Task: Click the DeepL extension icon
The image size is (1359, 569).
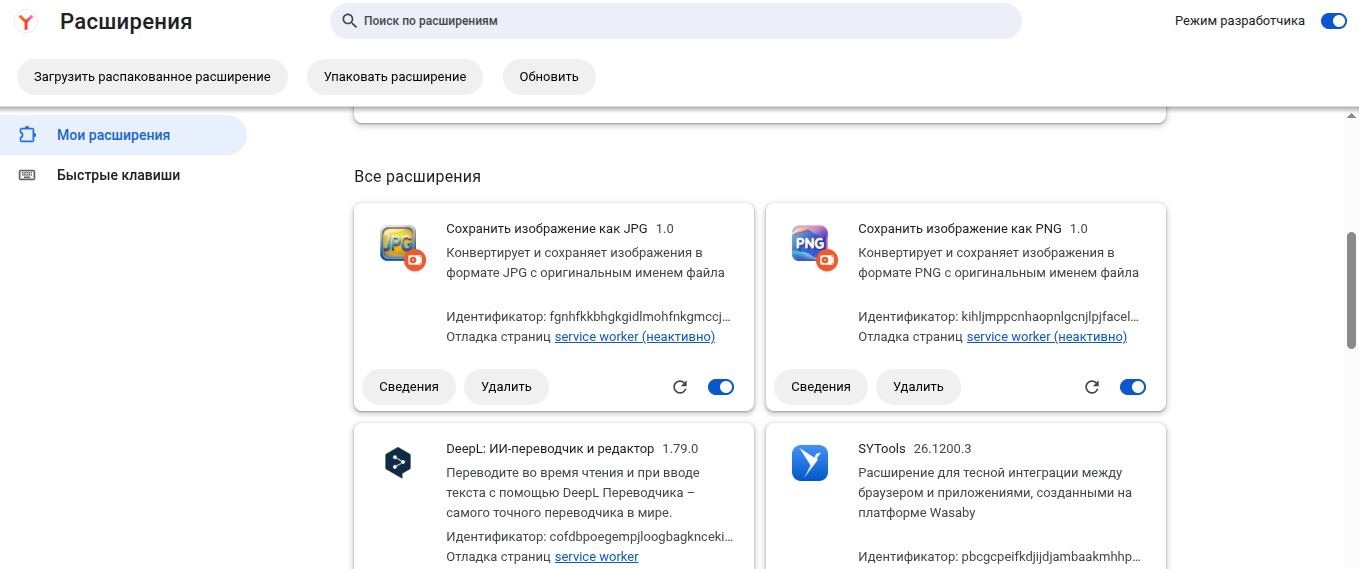Action: tap(398, 462)
